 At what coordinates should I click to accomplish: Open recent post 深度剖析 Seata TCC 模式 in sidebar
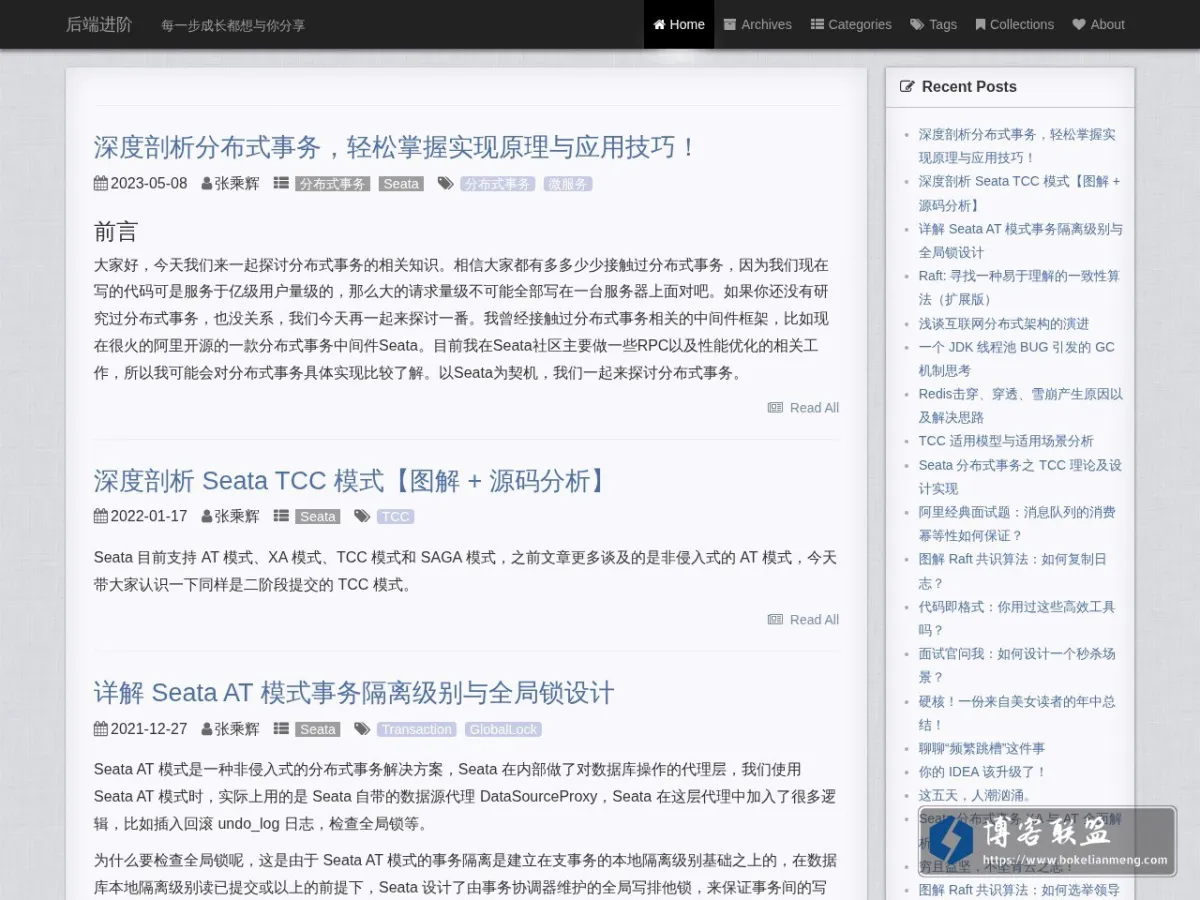pyautogui.click(x=1019, y=193)
